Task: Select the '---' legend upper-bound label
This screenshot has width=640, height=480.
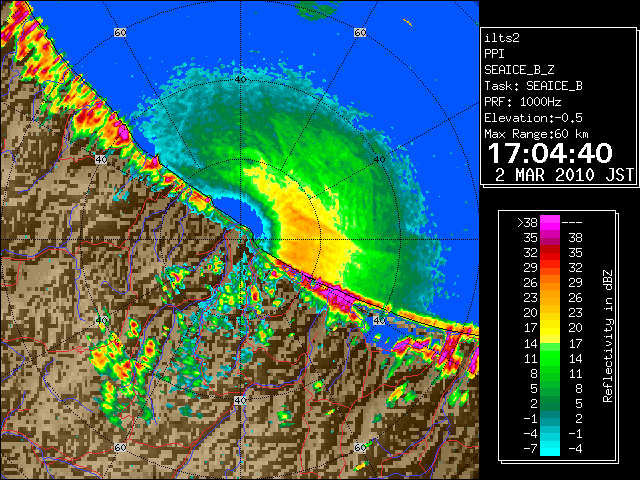Action: pyautogui.click(x=572, y=223)
